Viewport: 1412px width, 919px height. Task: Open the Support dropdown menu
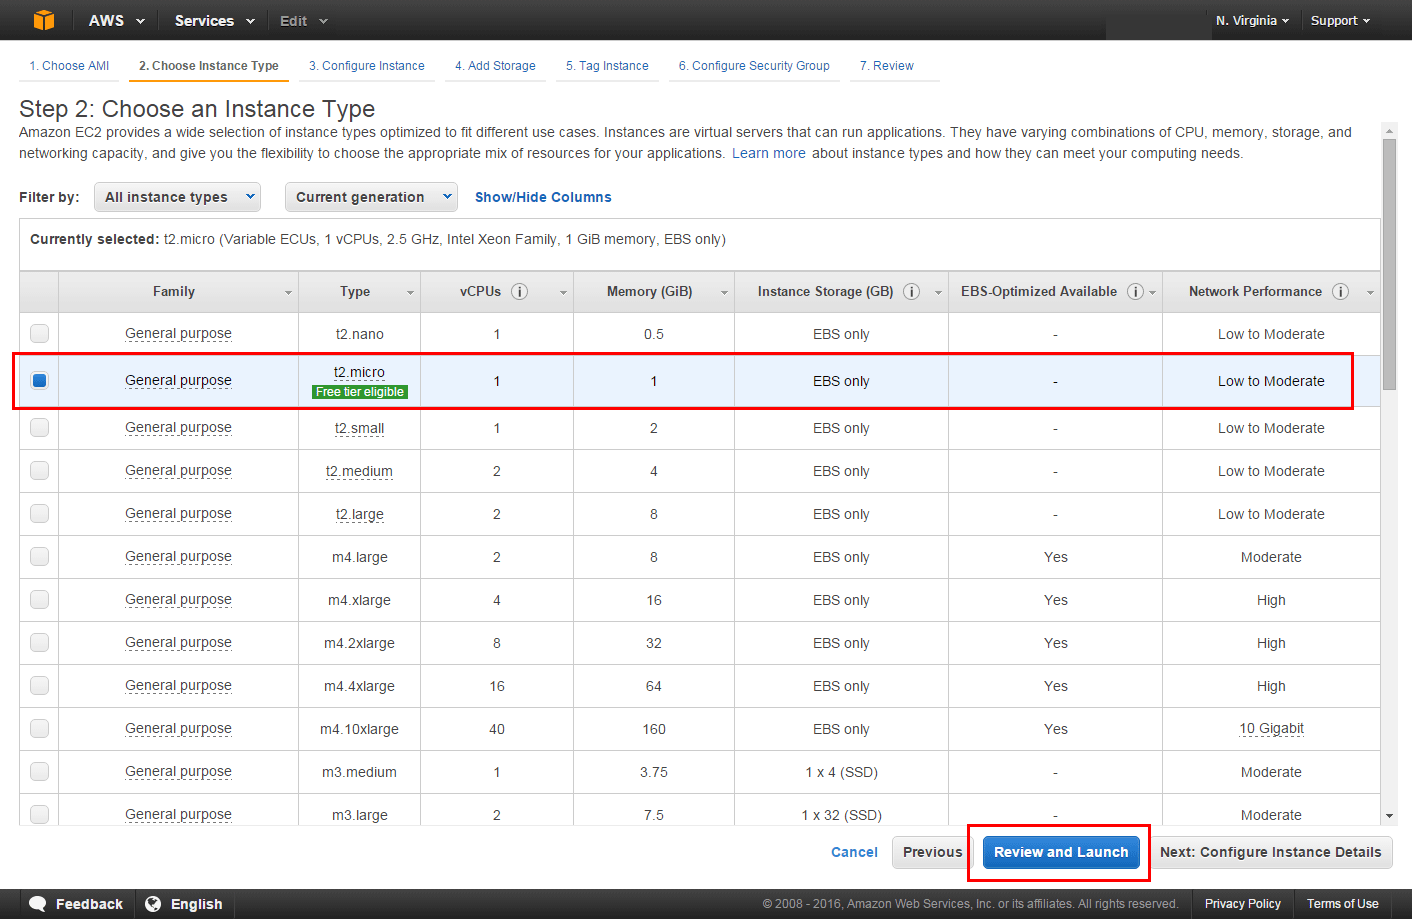[1340, 20]
